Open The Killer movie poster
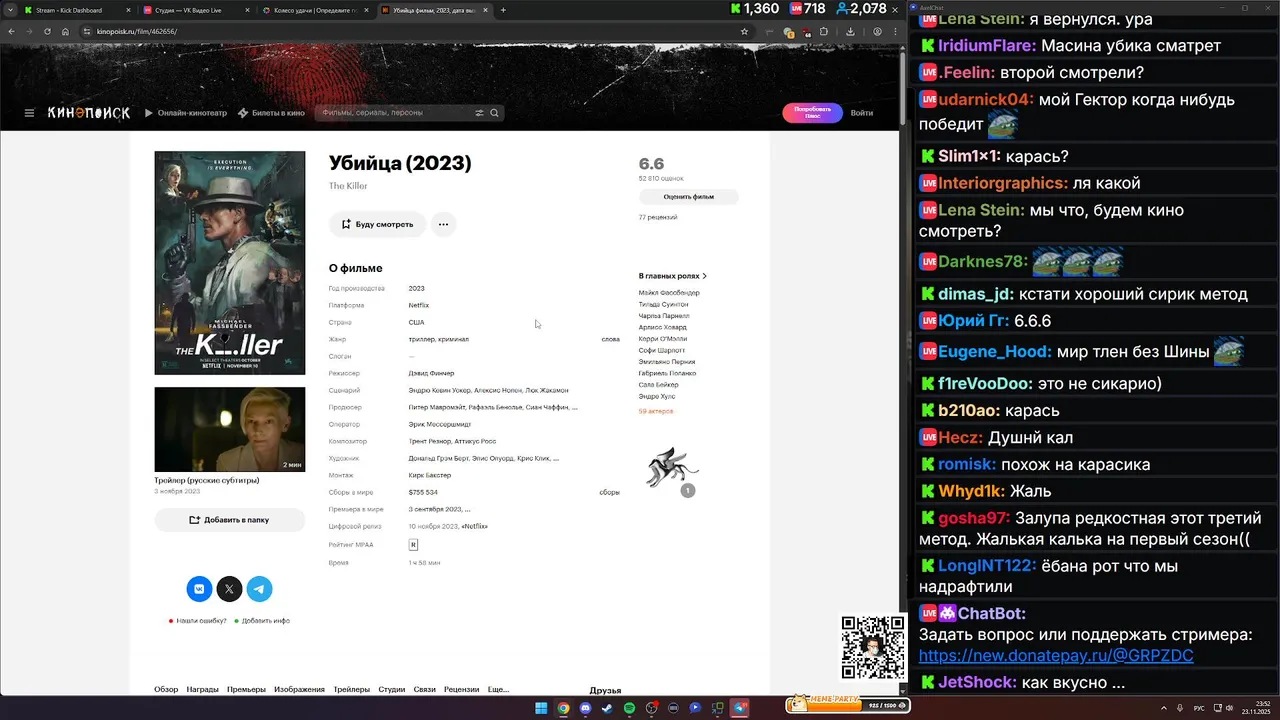This screenshot has width=1280, height=720. click(x=229, y=263)
